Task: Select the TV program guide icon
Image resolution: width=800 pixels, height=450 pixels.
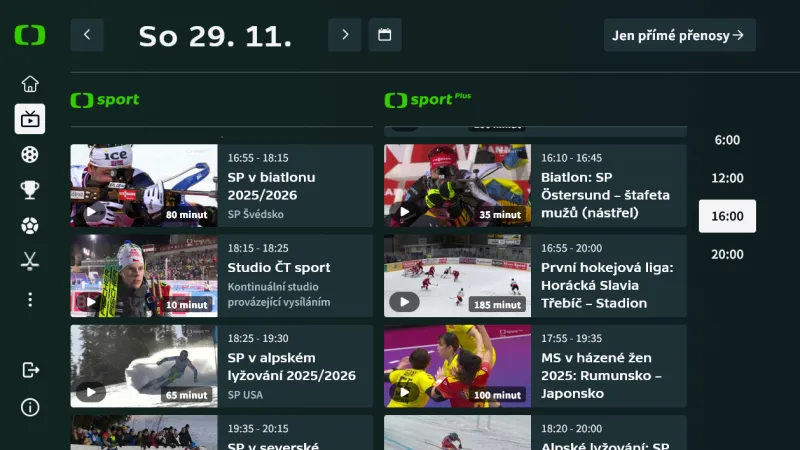Action: (30, 119)
